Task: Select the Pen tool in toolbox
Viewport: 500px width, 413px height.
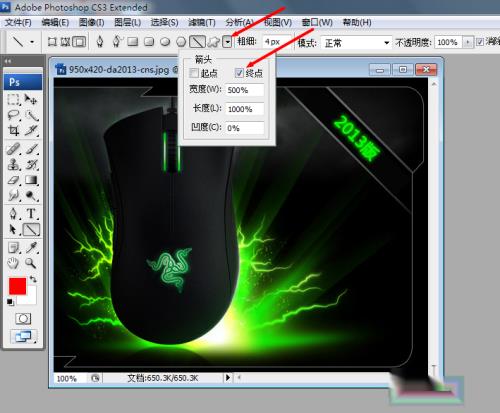Action: [x=14, y=213]
